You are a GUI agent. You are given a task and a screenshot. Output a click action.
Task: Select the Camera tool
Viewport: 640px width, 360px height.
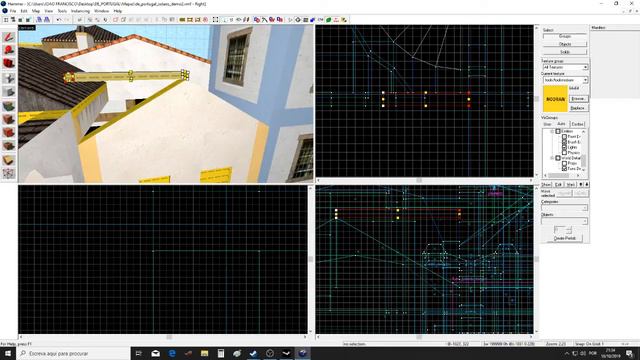9,63
